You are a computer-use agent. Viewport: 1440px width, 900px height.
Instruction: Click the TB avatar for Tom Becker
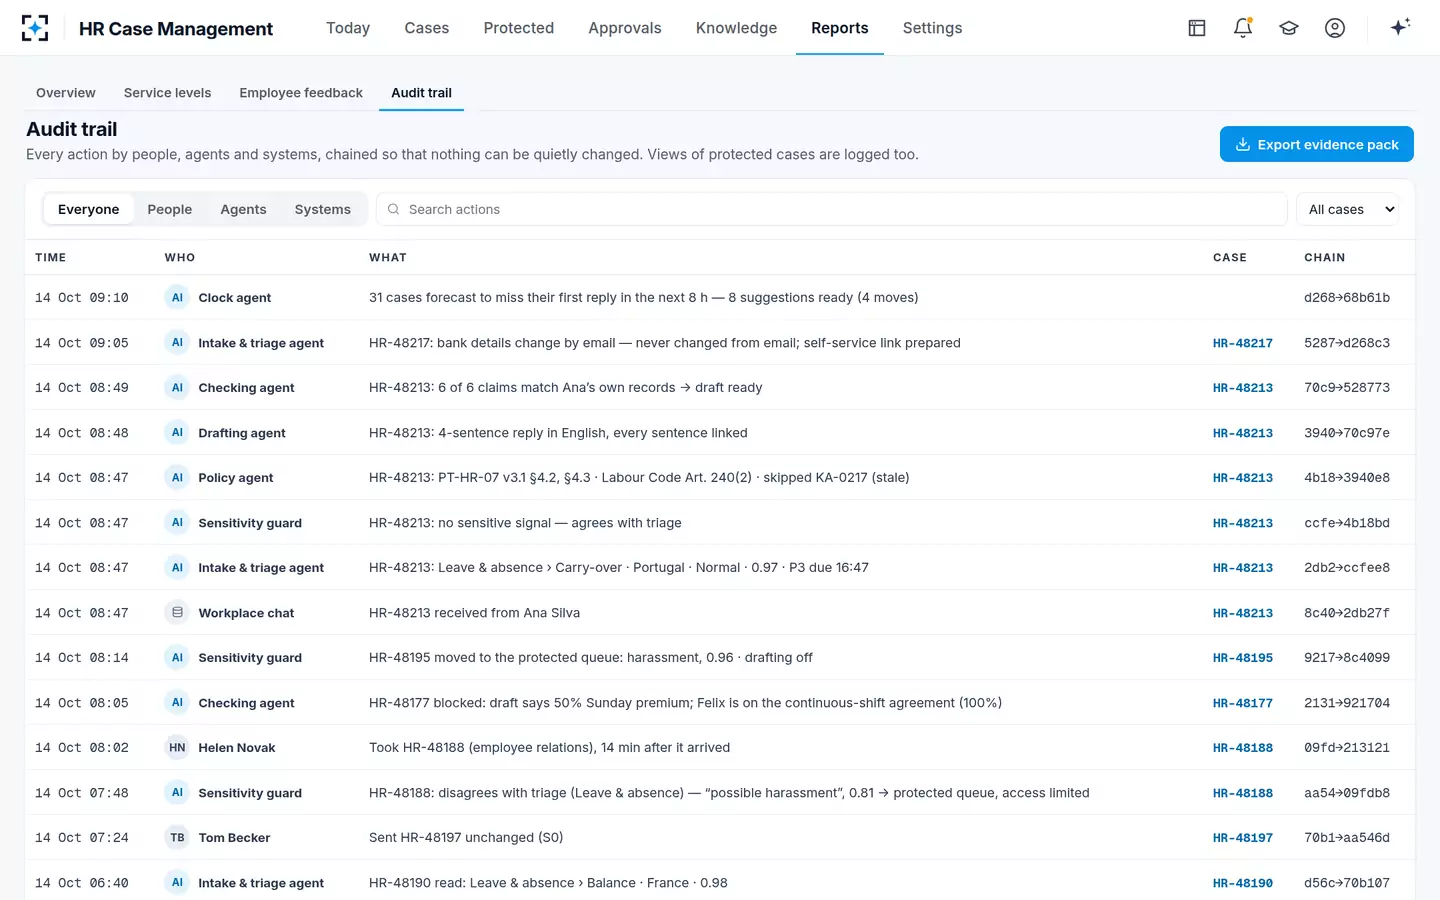point(177,837)
